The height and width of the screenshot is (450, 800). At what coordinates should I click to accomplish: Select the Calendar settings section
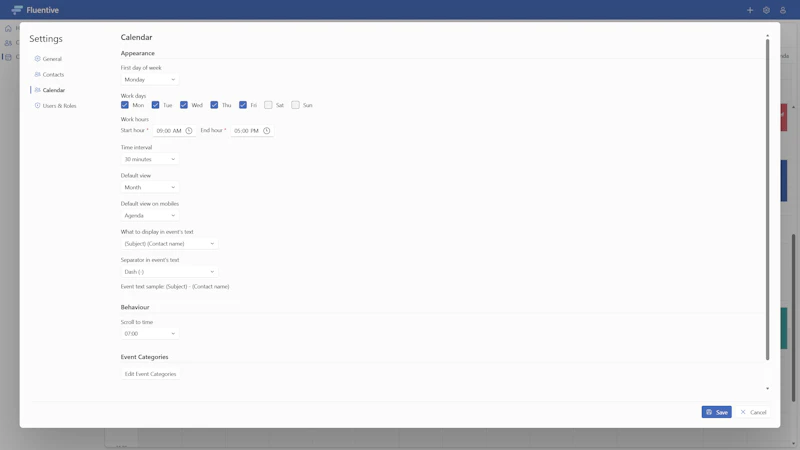(54, 90)
